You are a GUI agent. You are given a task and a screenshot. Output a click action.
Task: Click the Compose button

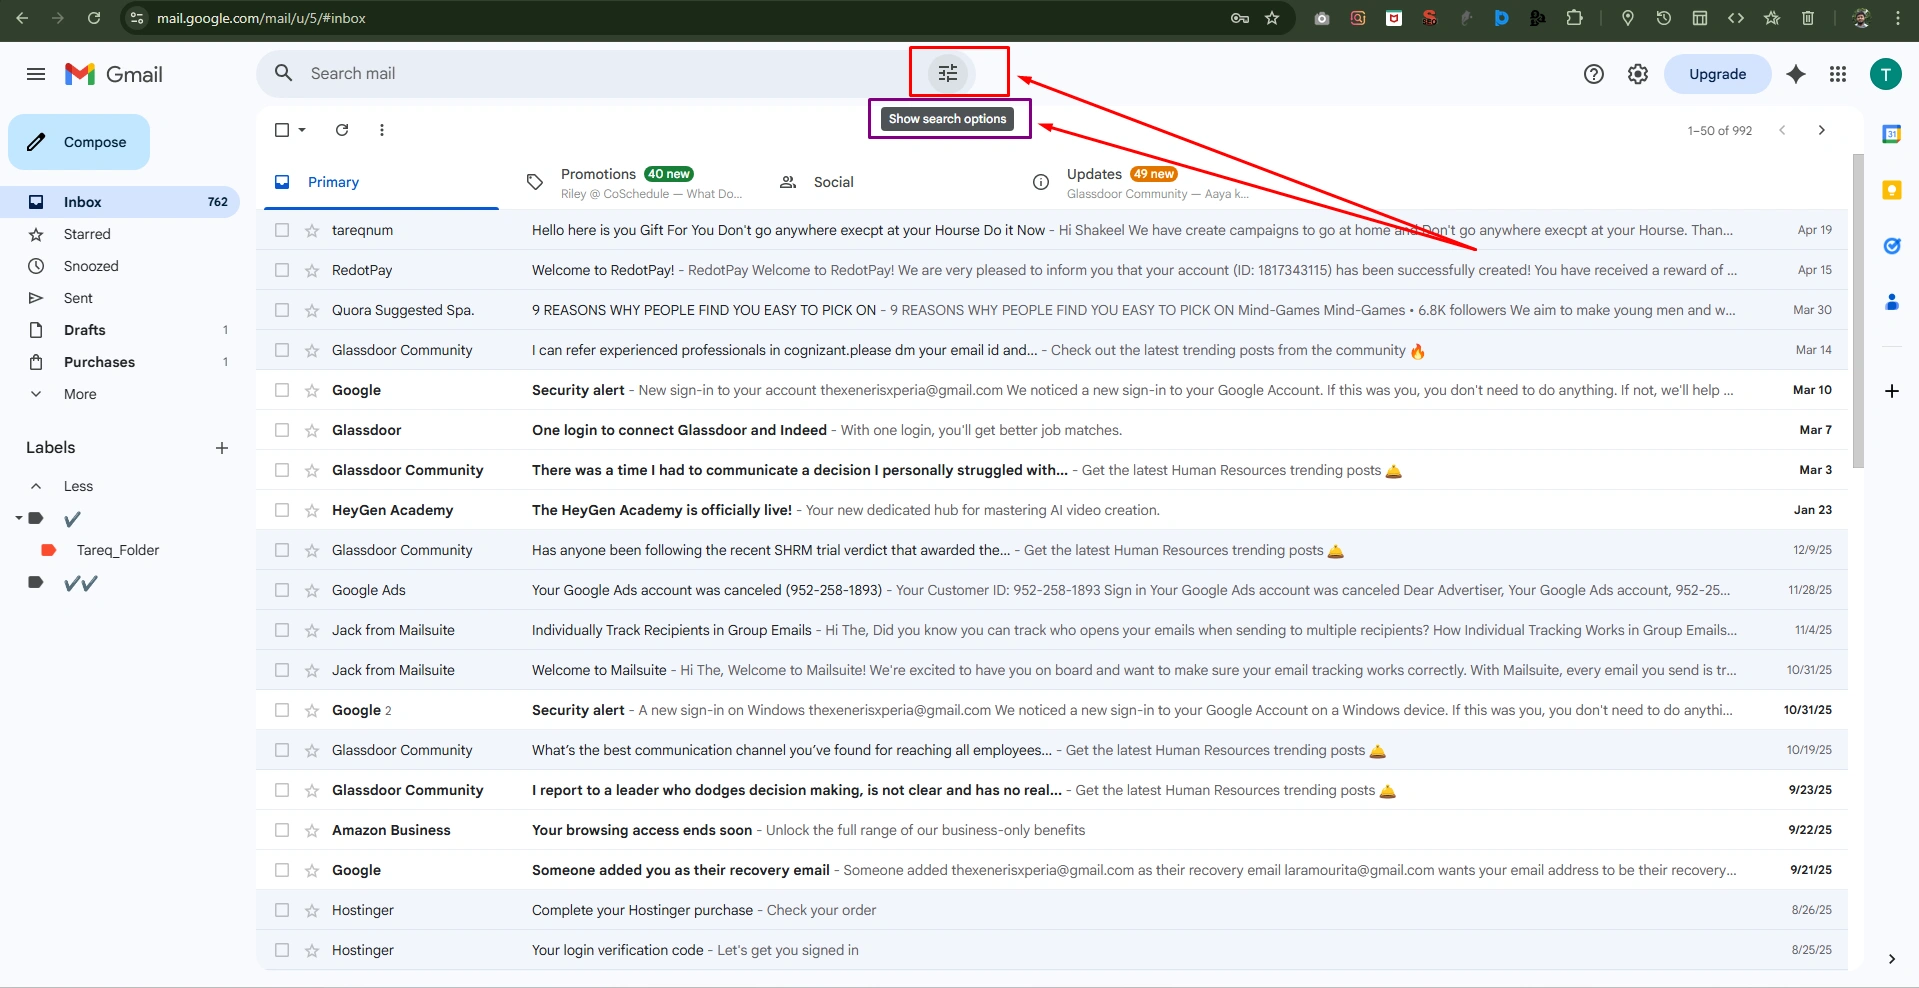[79, 142]
